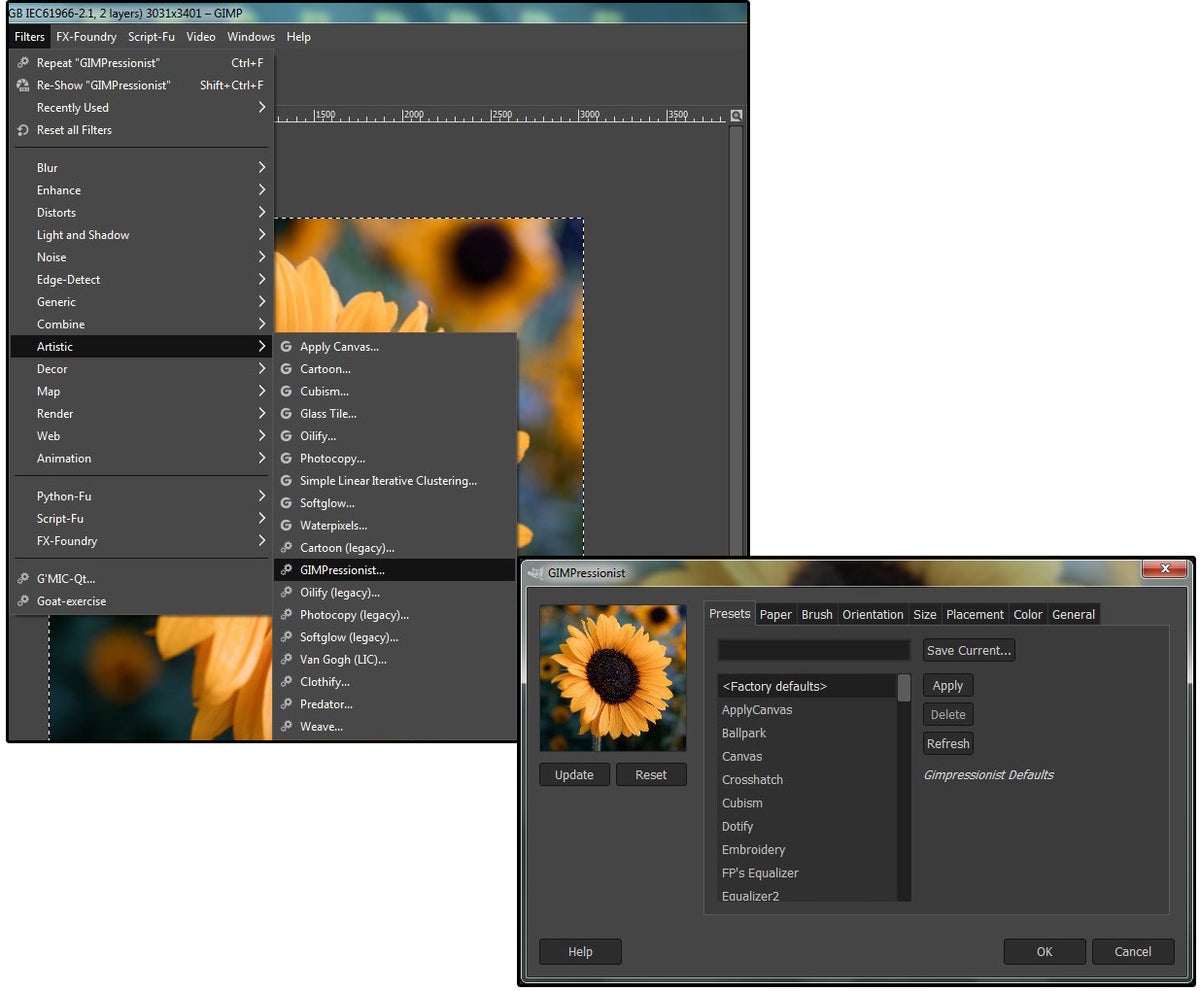
Task: Choose the FP's Equalizer preset
Action: point(807,873)
